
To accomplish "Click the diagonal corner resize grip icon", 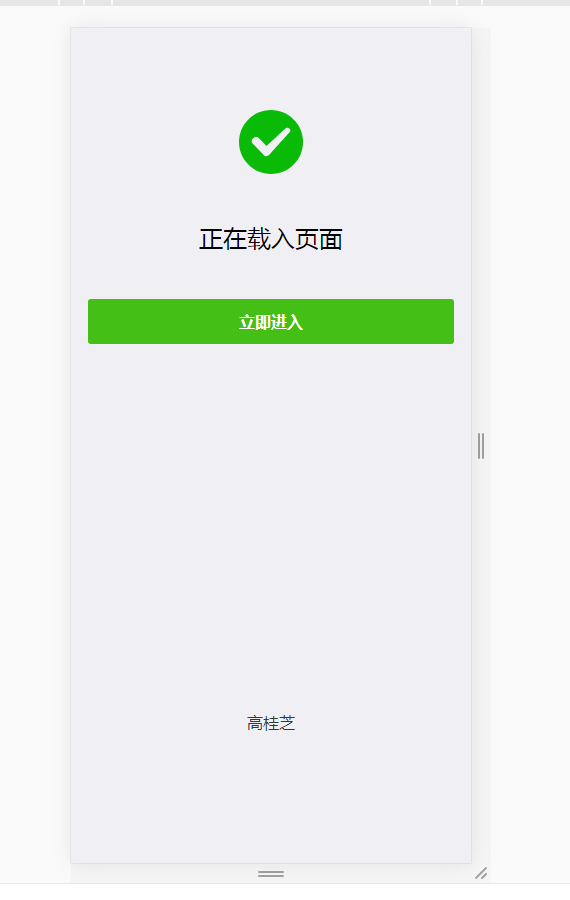I will click(481, 874).
